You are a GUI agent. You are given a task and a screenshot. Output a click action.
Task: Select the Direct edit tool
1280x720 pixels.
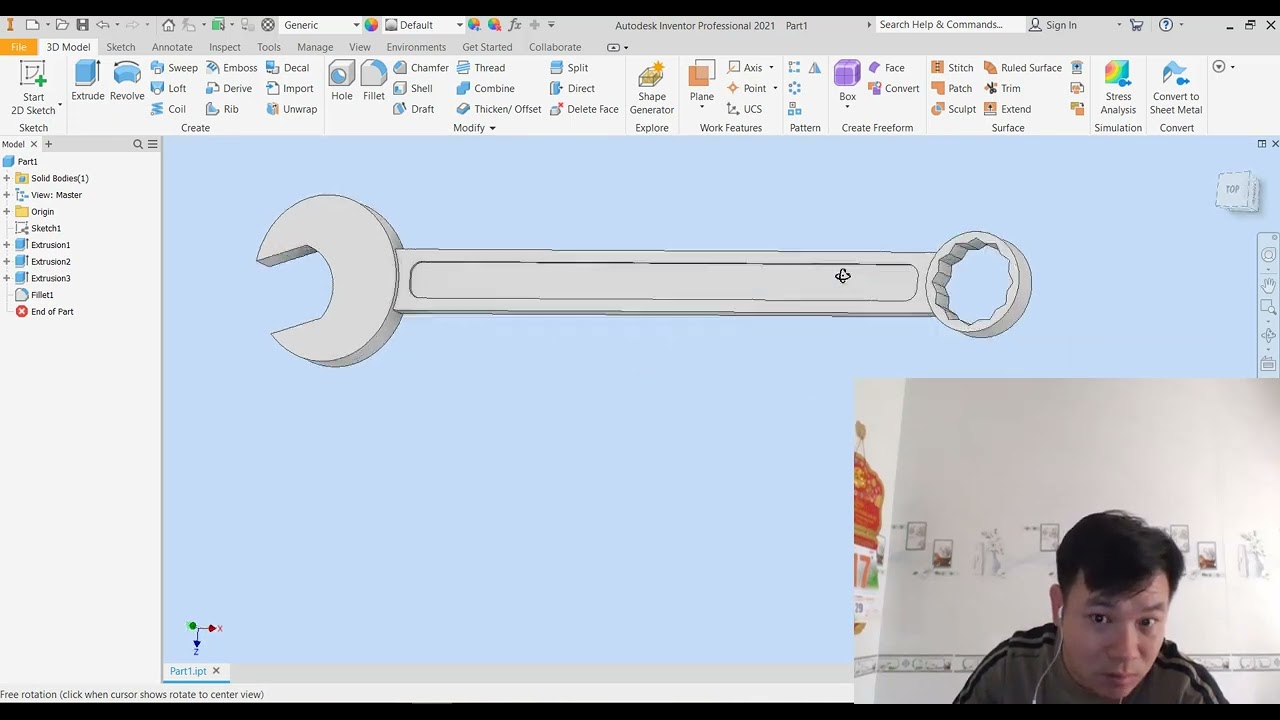point(572,88)
